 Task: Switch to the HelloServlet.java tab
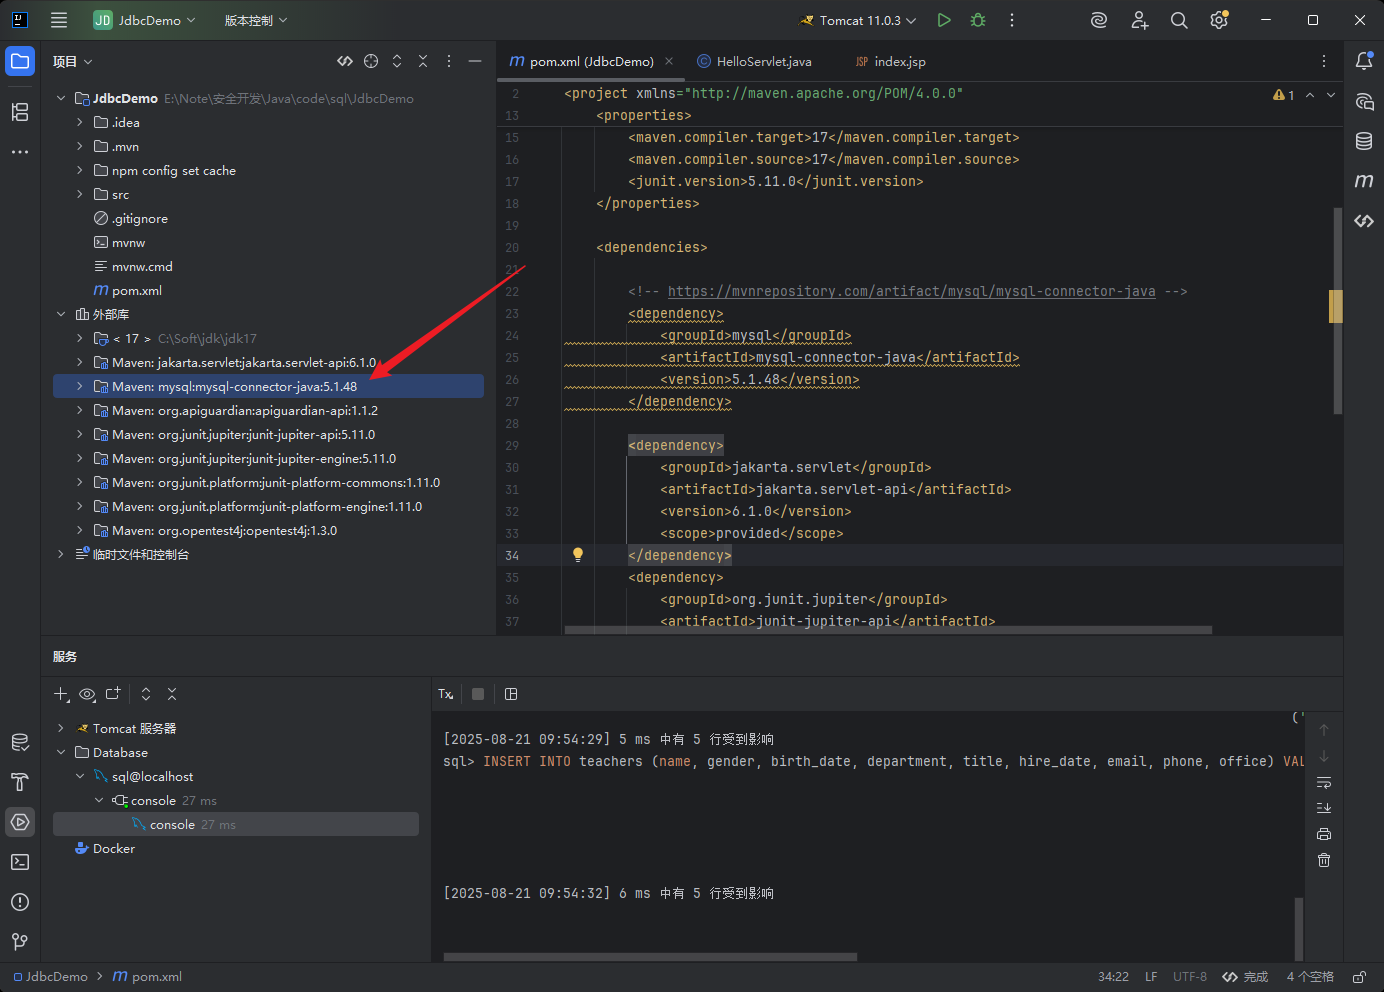point(755,61)
